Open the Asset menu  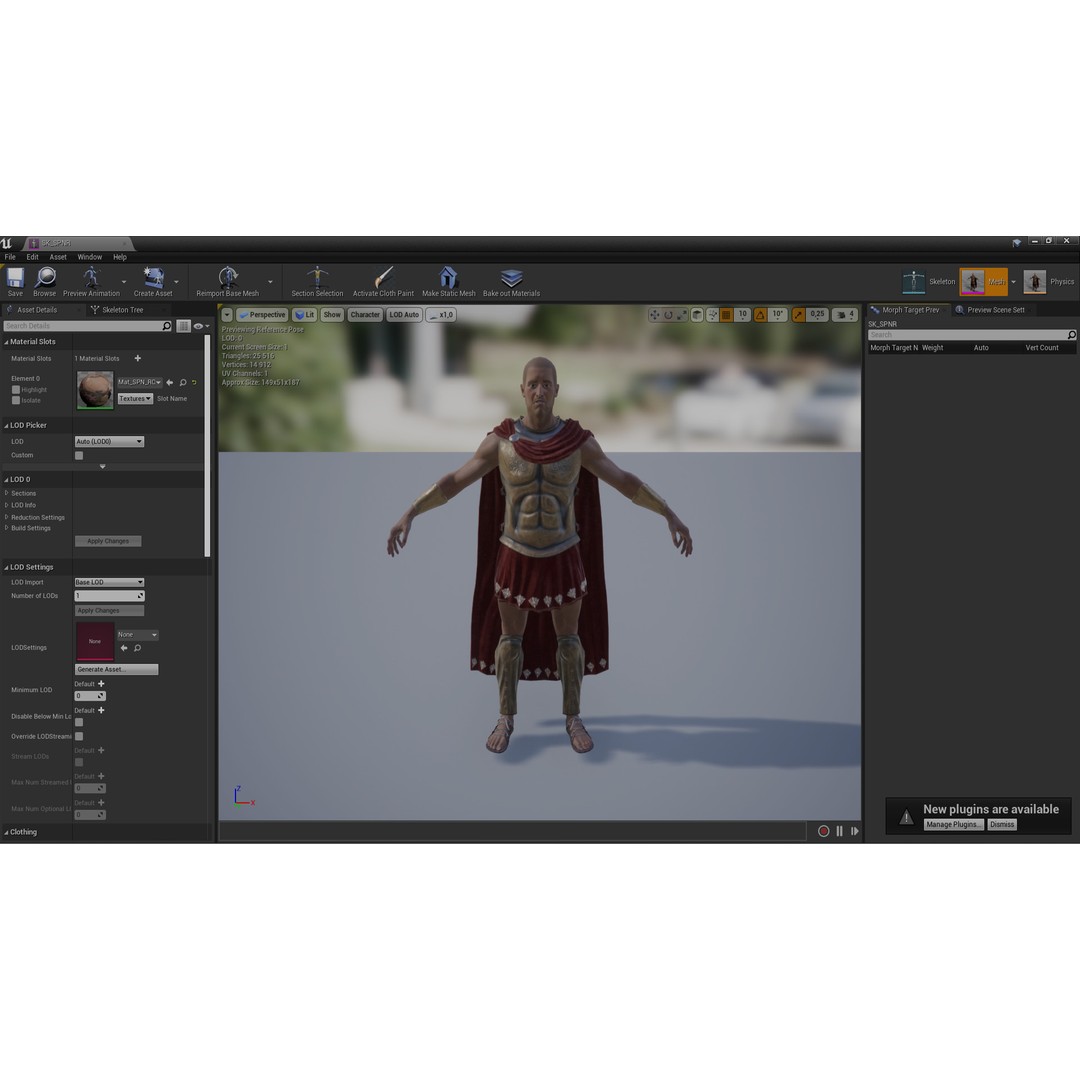tap(58, 257)
